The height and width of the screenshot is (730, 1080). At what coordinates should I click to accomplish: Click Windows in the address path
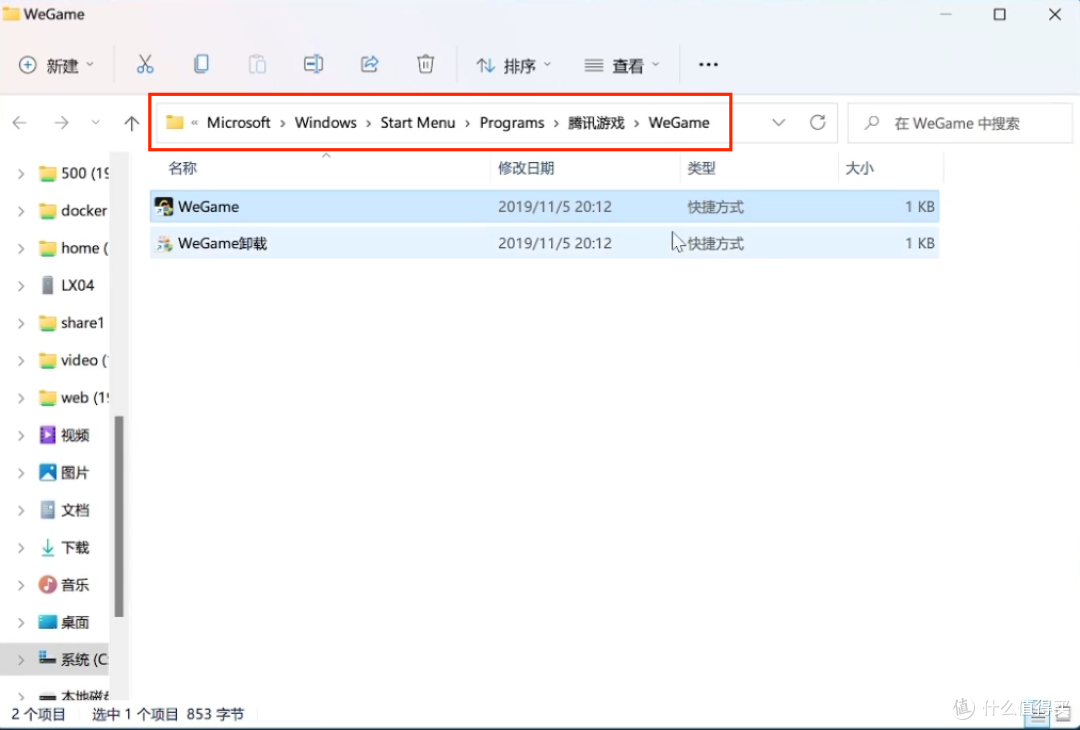coord(326,123)
